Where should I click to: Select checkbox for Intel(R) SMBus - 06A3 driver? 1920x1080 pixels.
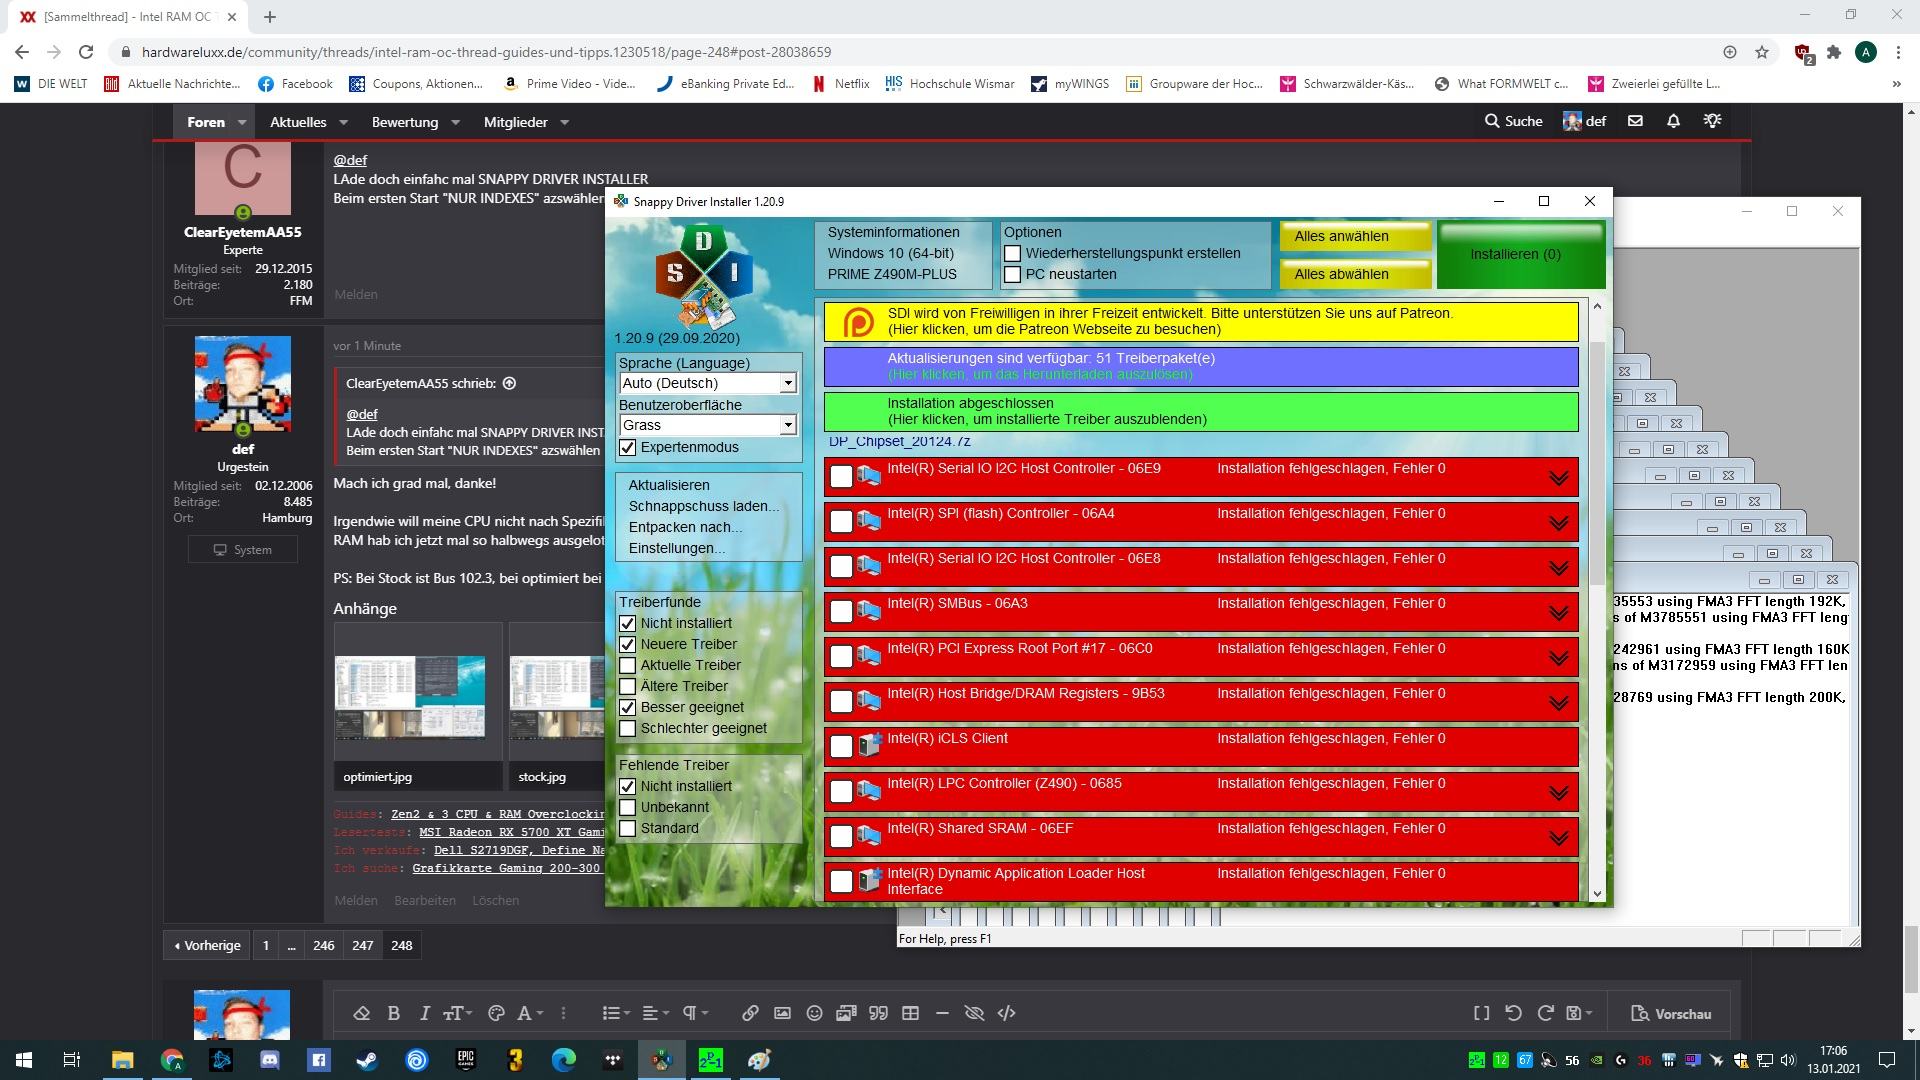coord(841,611)
